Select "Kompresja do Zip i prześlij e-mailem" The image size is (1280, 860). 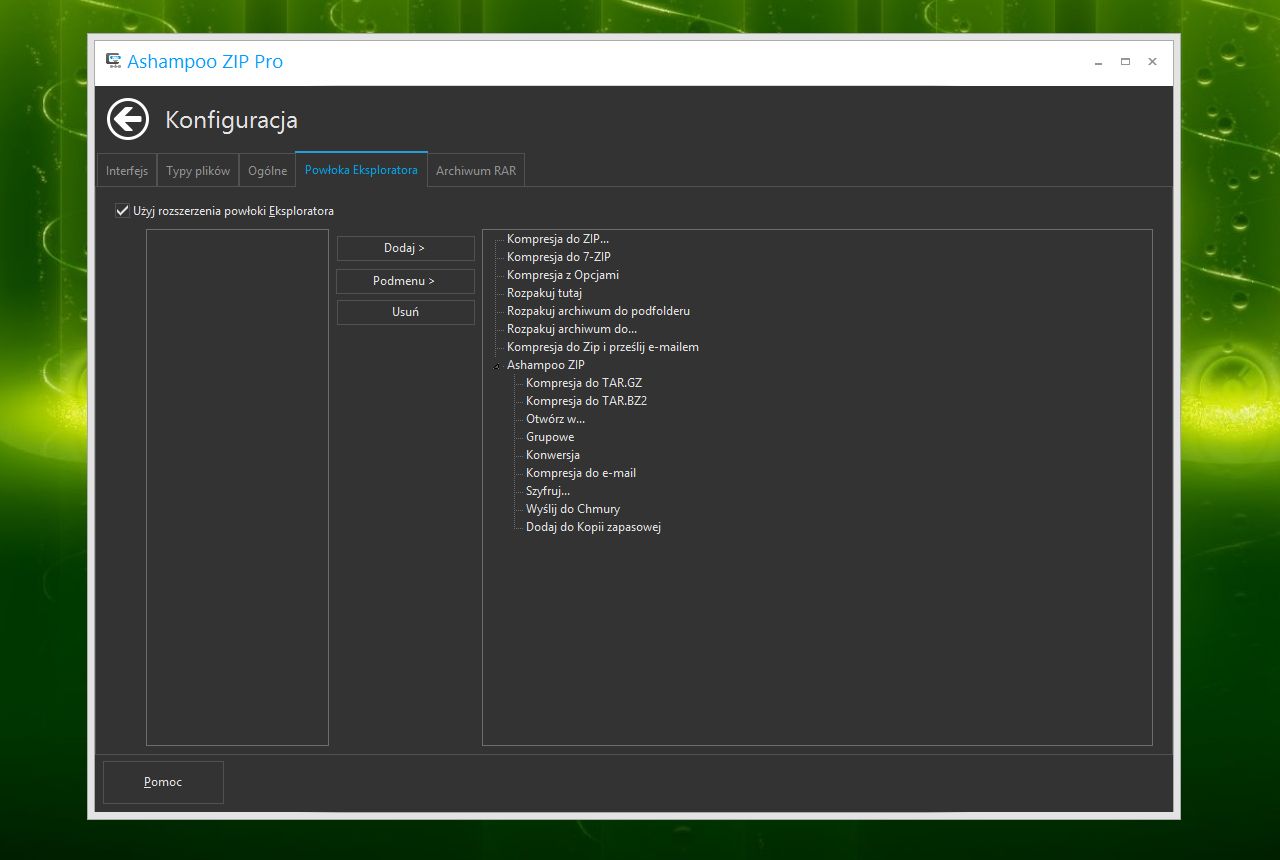click(x=603, y=347)
